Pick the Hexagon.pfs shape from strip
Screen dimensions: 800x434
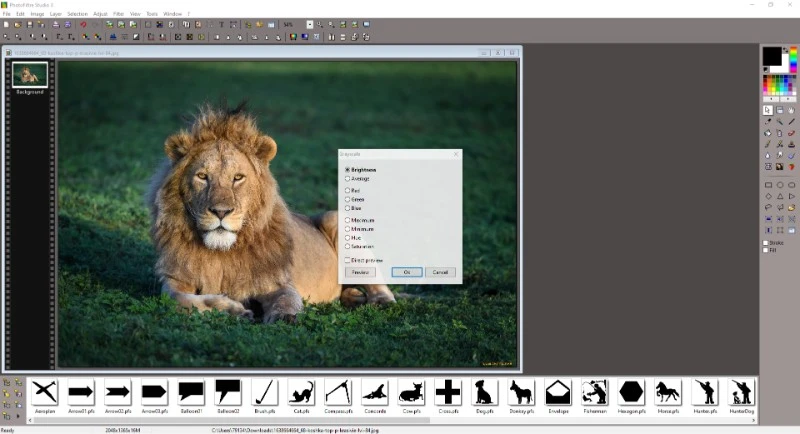[x=631, y=392]
